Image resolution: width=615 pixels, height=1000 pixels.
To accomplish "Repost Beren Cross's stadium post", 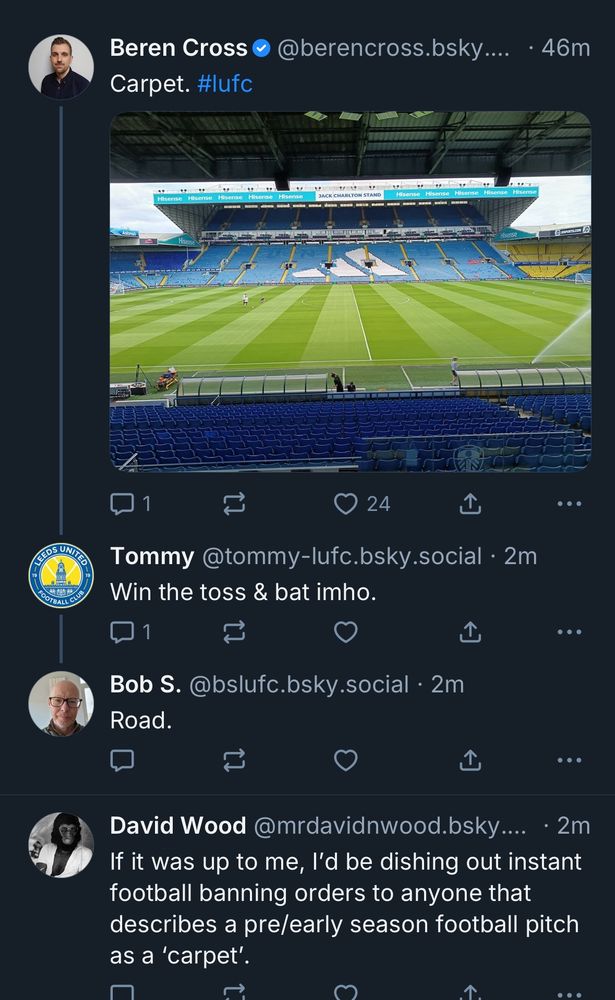I will [x=234, y=504].
